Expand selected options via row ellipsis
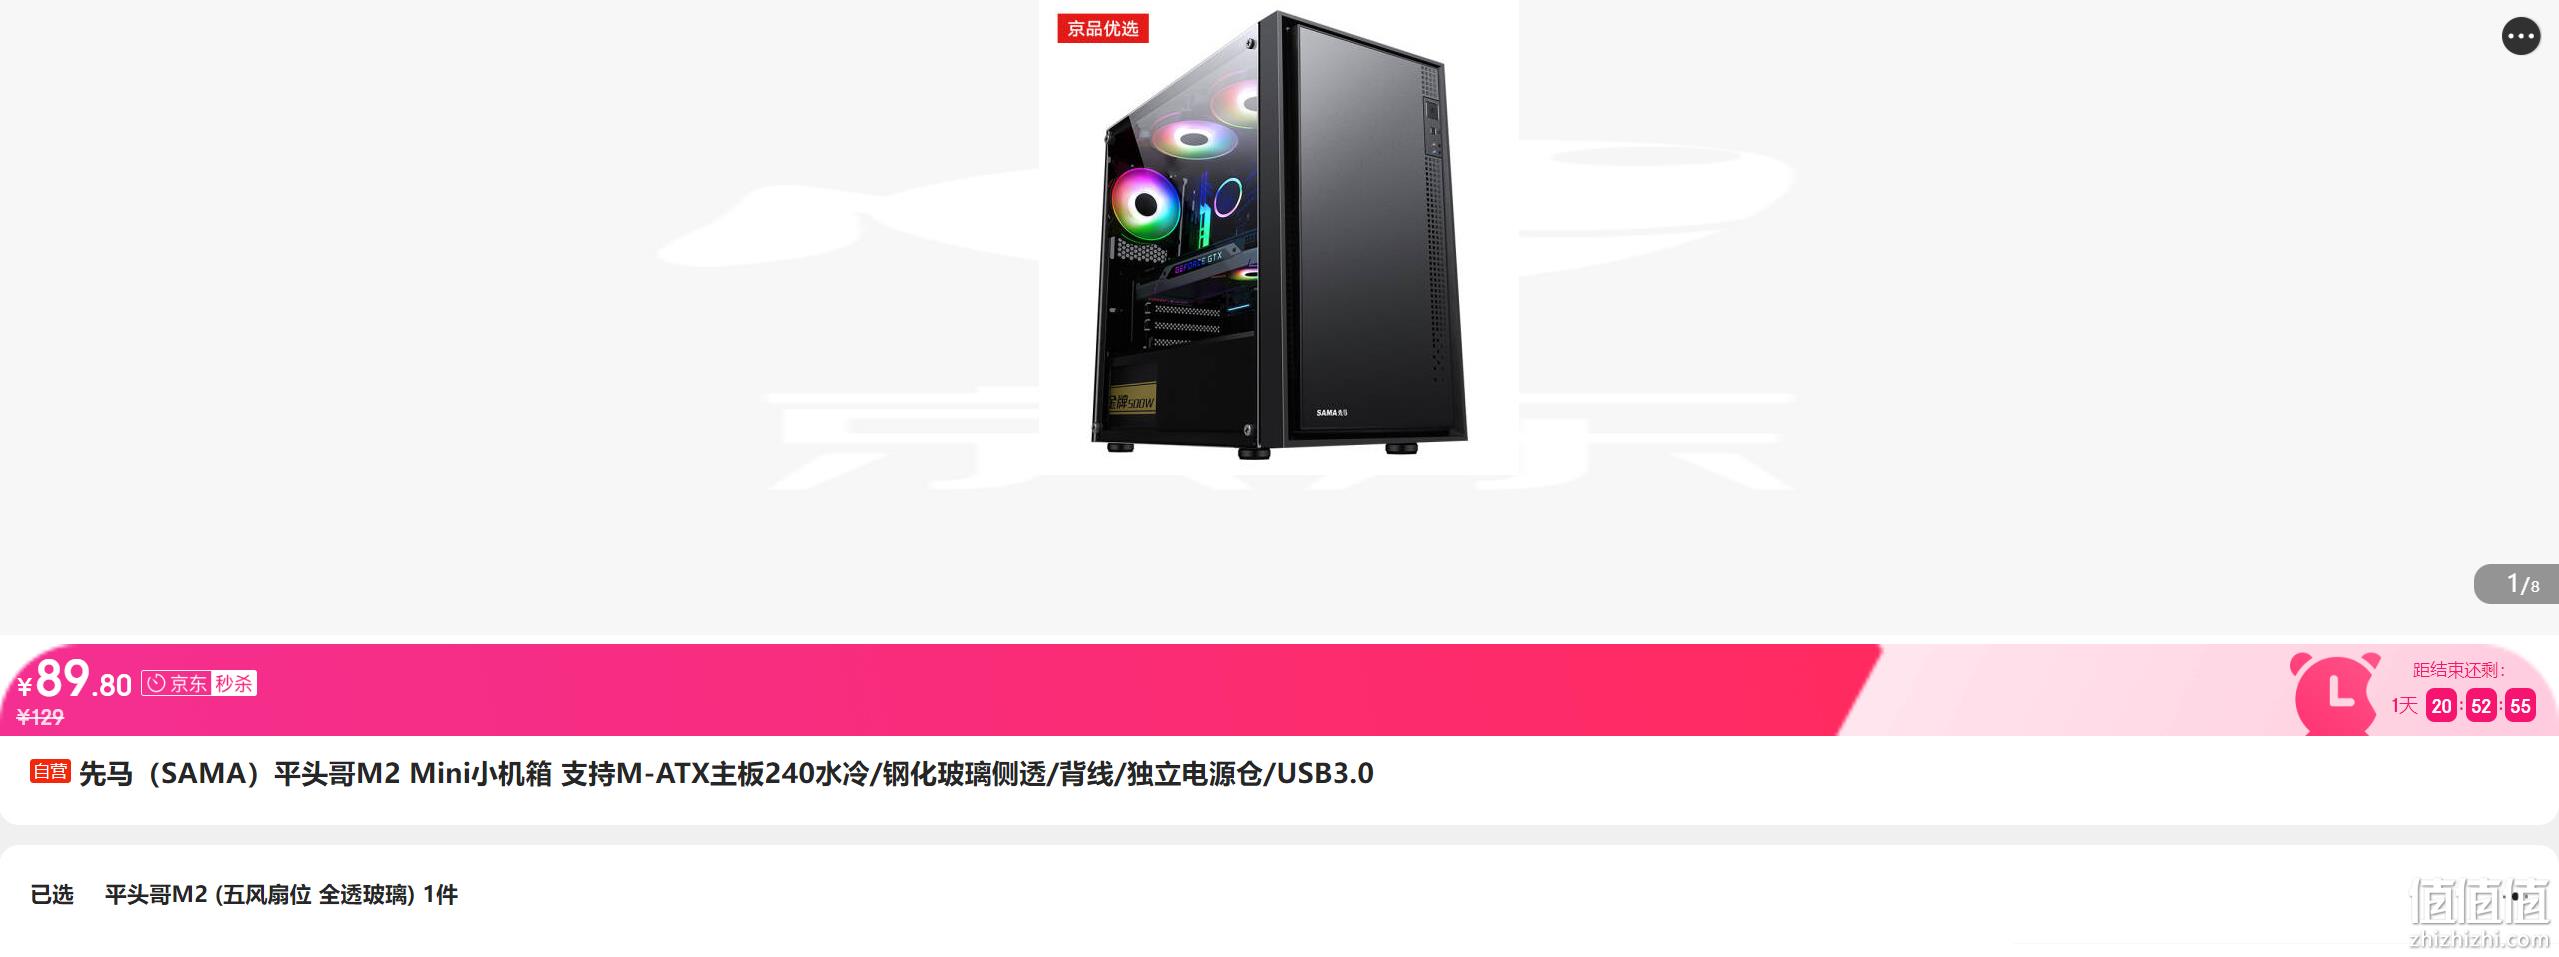2559x957 pixels. [x=2515, y=896]
